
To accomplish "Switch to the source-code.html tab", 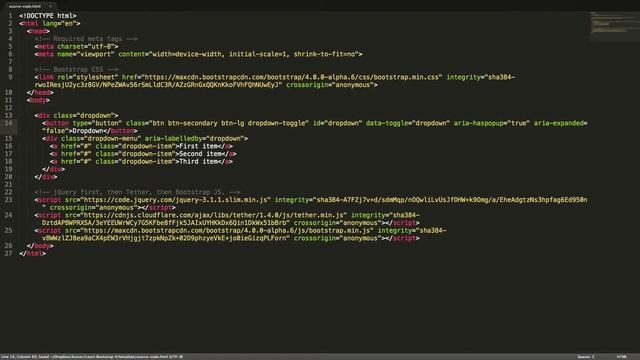I will [25, 6].
